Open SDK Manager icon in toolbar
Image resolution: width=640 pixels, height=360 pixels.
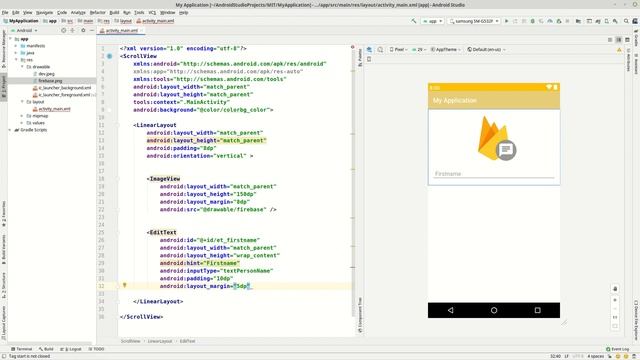click(615, 21)
